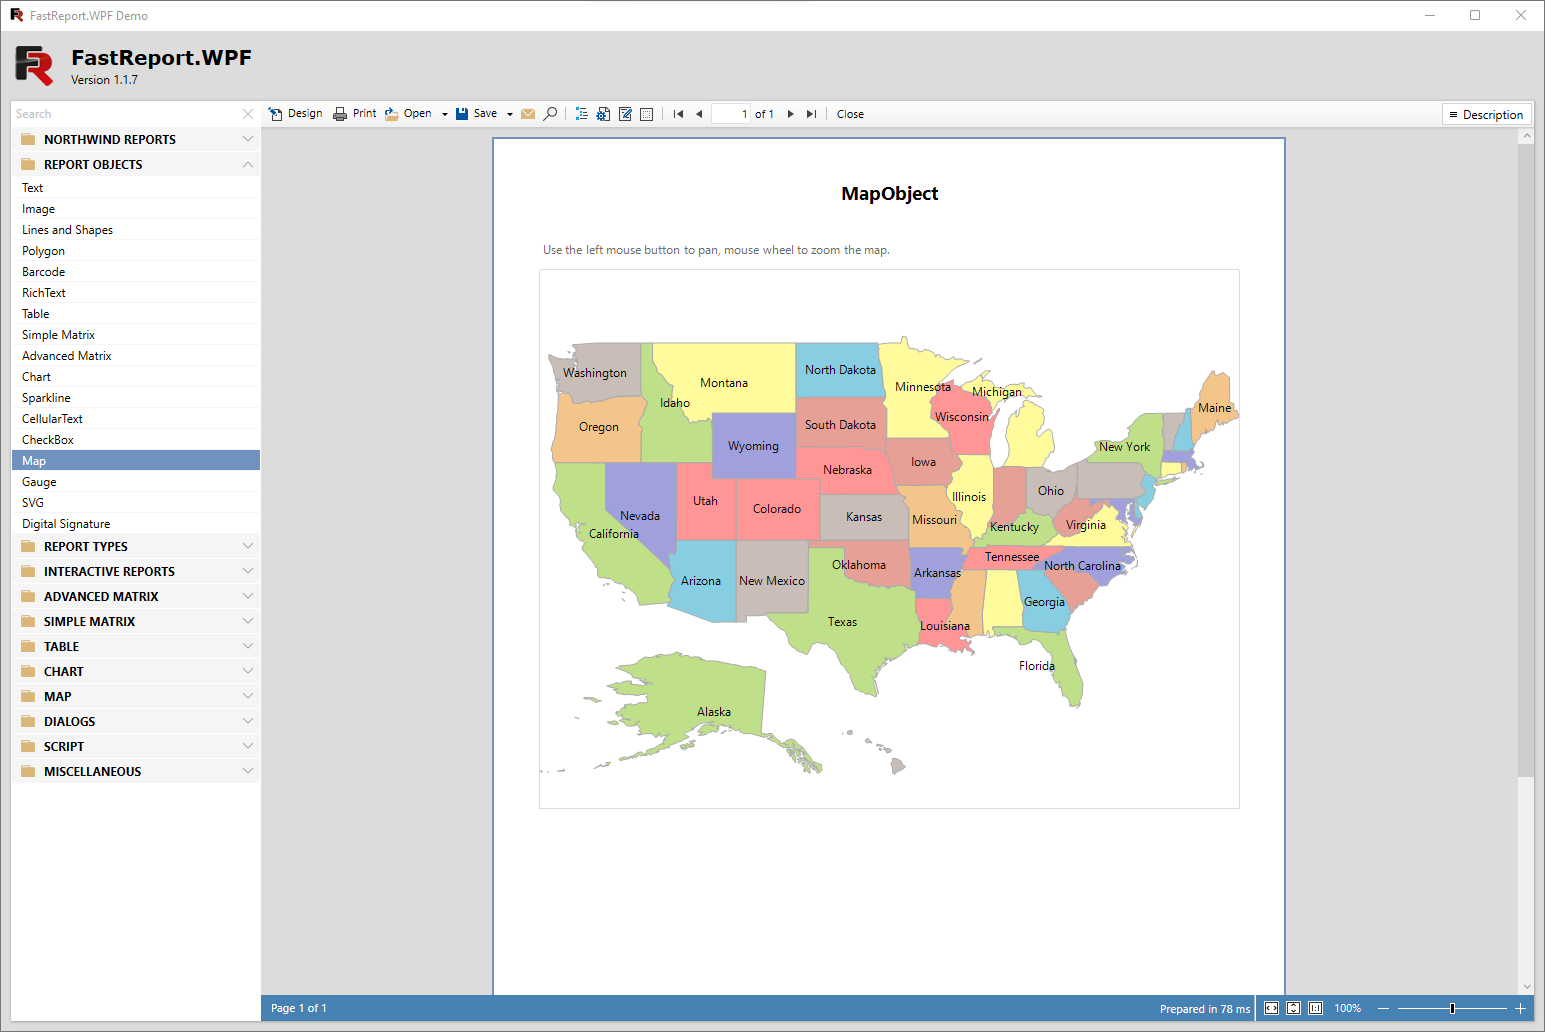Open the Save dropdown arrow
The height and width of the screenshot is (1032, 1545).
coord(510,114)
